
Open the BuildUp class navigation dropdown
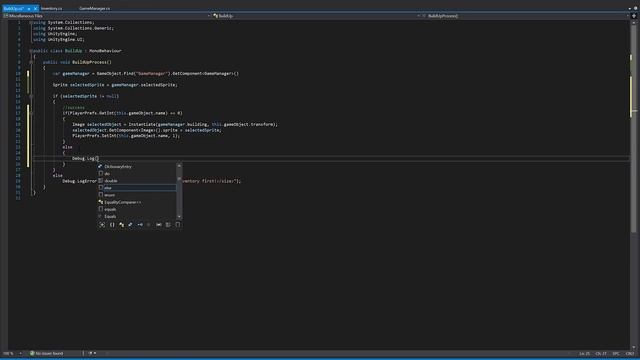[317, 16]
